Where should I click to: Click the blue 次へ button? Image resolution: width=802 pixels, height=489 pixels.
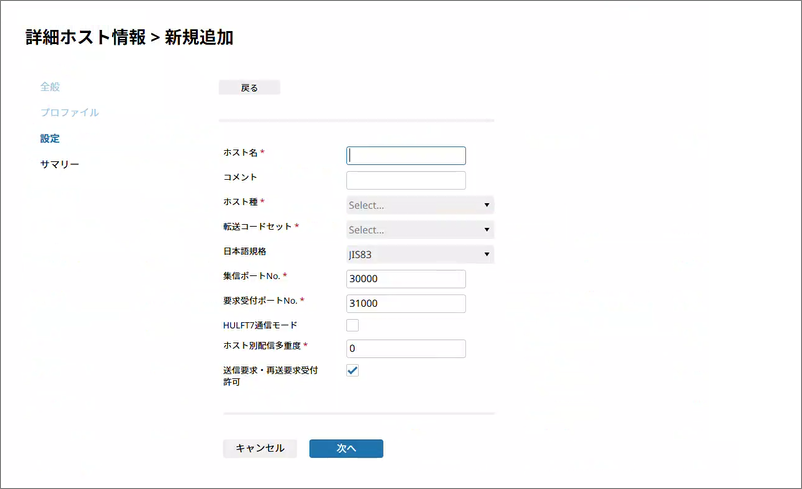[346, 449]
